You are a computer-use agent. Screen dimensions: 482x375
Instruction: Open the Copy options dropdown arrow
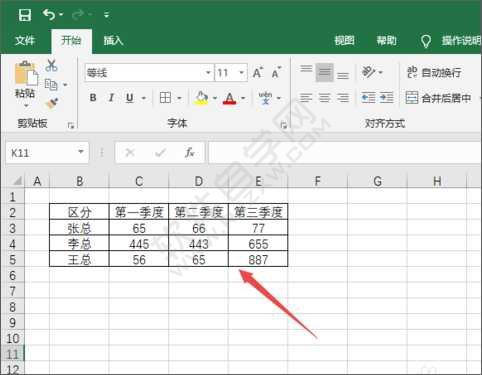click(65, 85)
